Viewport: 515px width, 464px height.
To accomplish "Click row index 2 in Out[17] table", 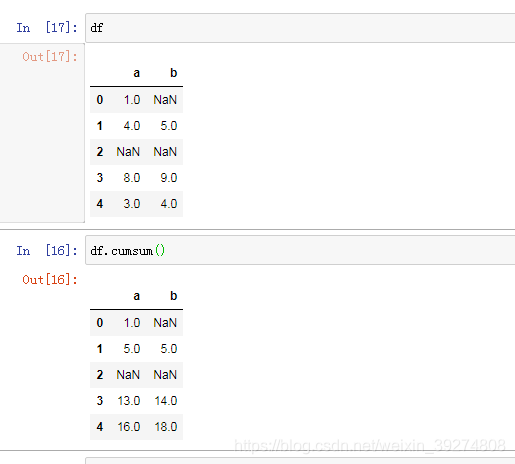I will point(100,152).
